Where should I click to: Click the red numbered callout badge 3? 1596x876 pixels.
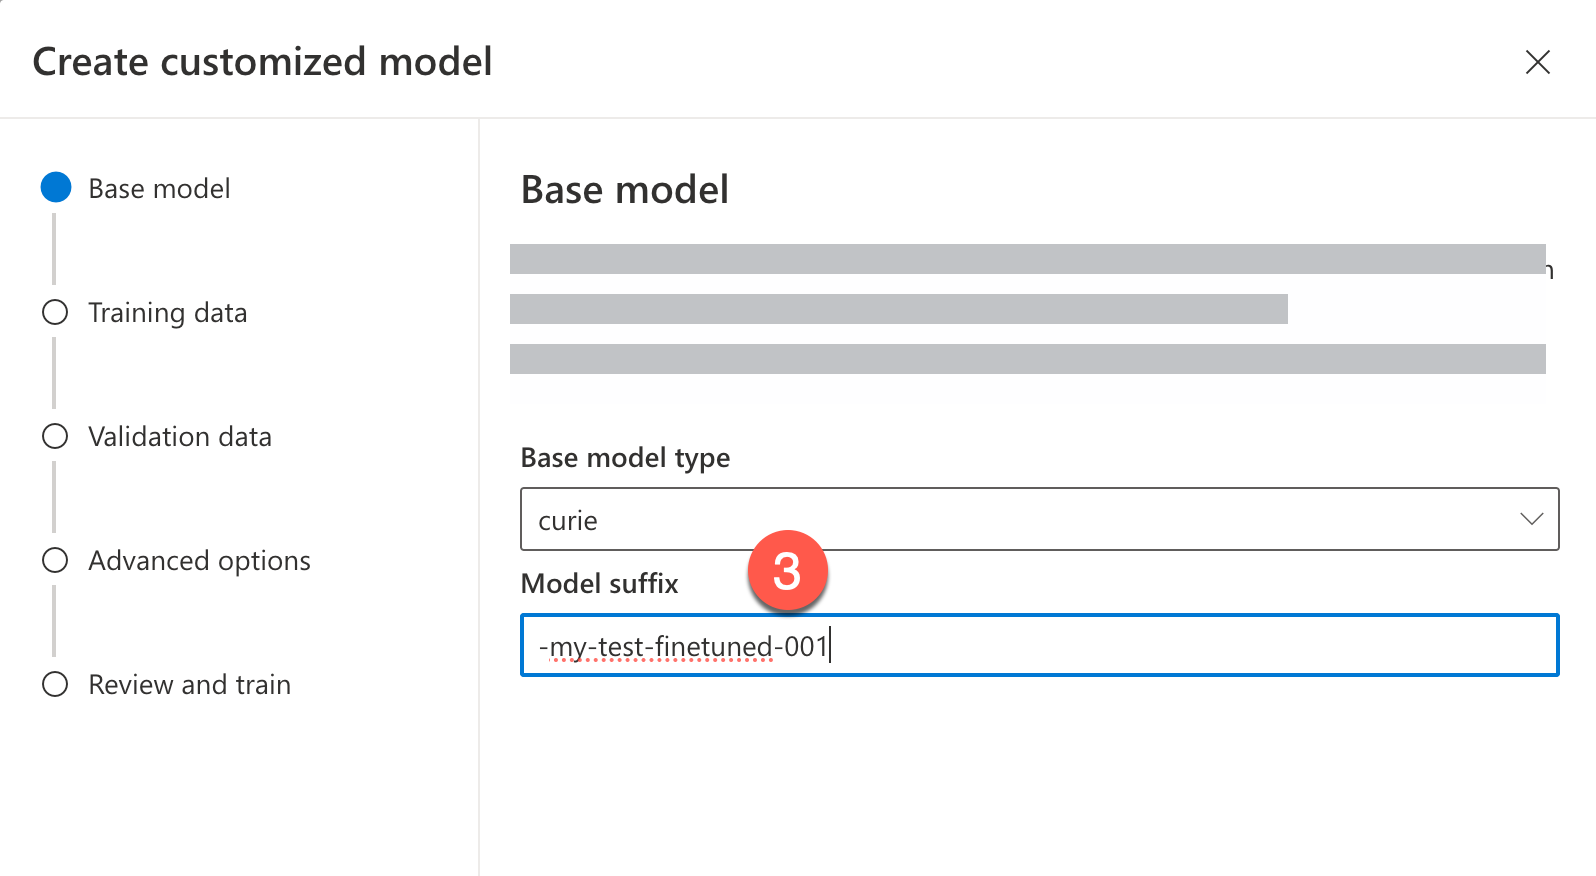(x=789, y=571)
